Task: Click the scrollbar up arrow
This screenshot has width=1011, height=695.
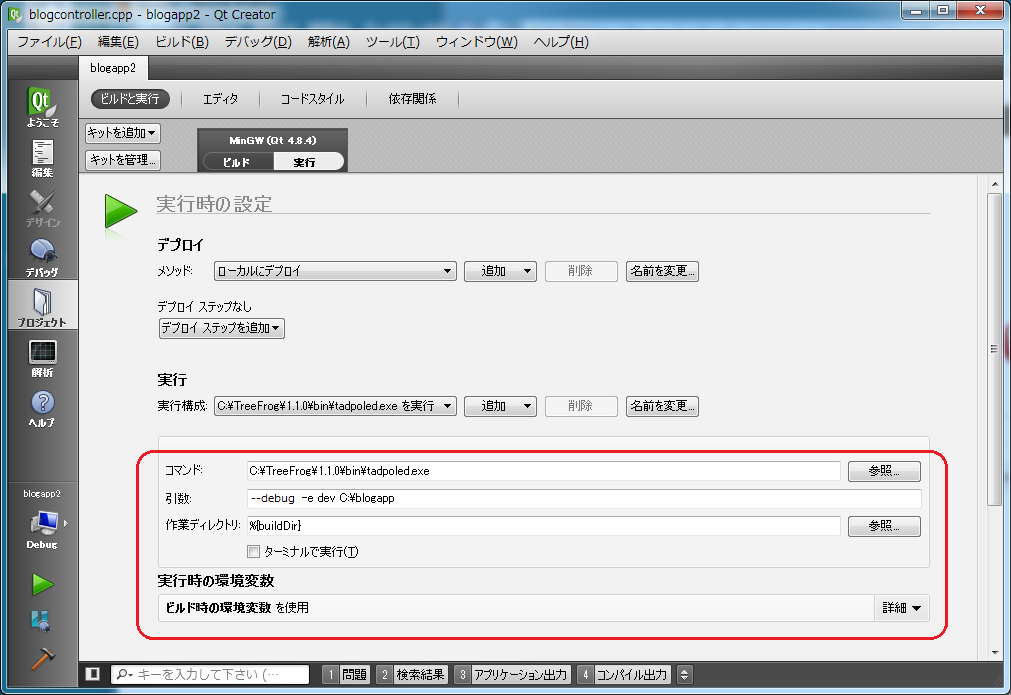Action: click(x=994, y=184)
